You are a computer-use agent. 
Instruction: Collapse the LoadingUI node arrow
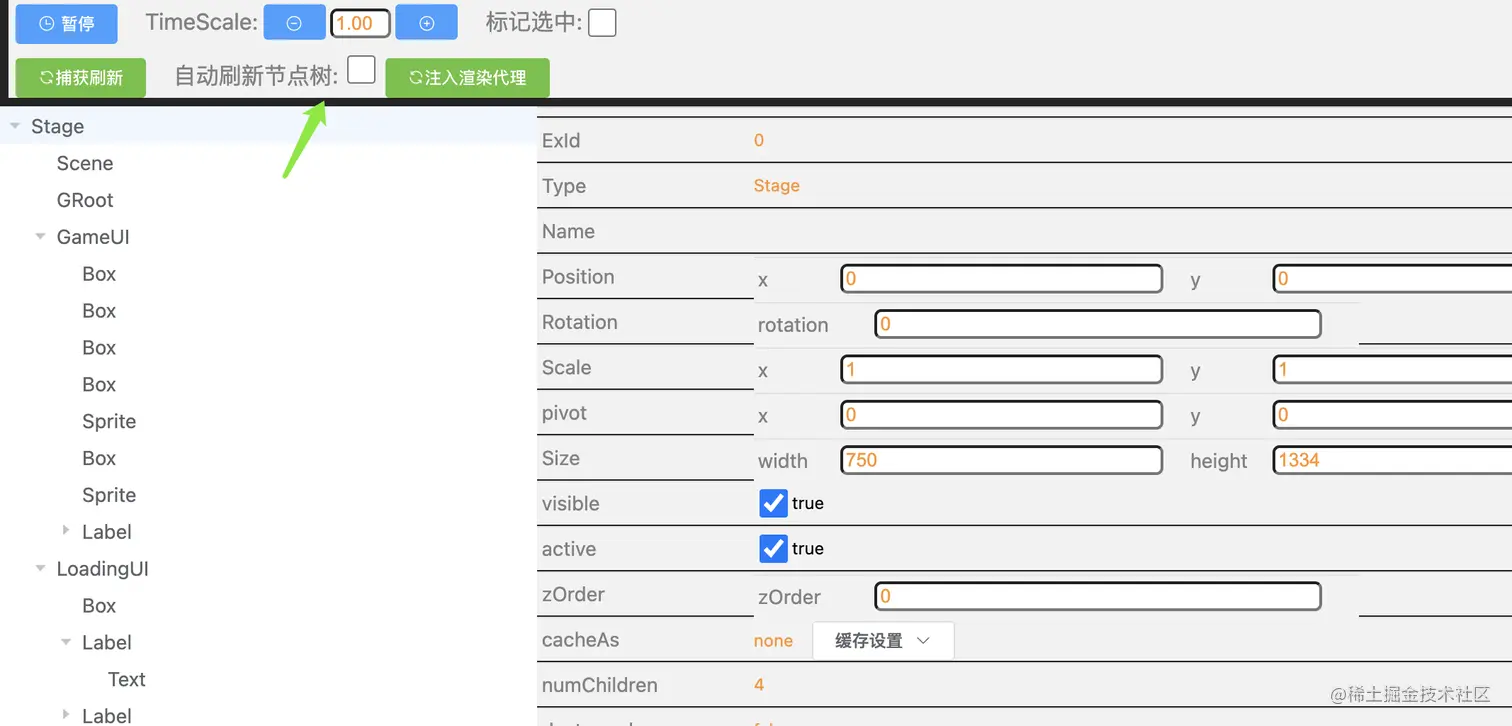click(x=41, y=568)
